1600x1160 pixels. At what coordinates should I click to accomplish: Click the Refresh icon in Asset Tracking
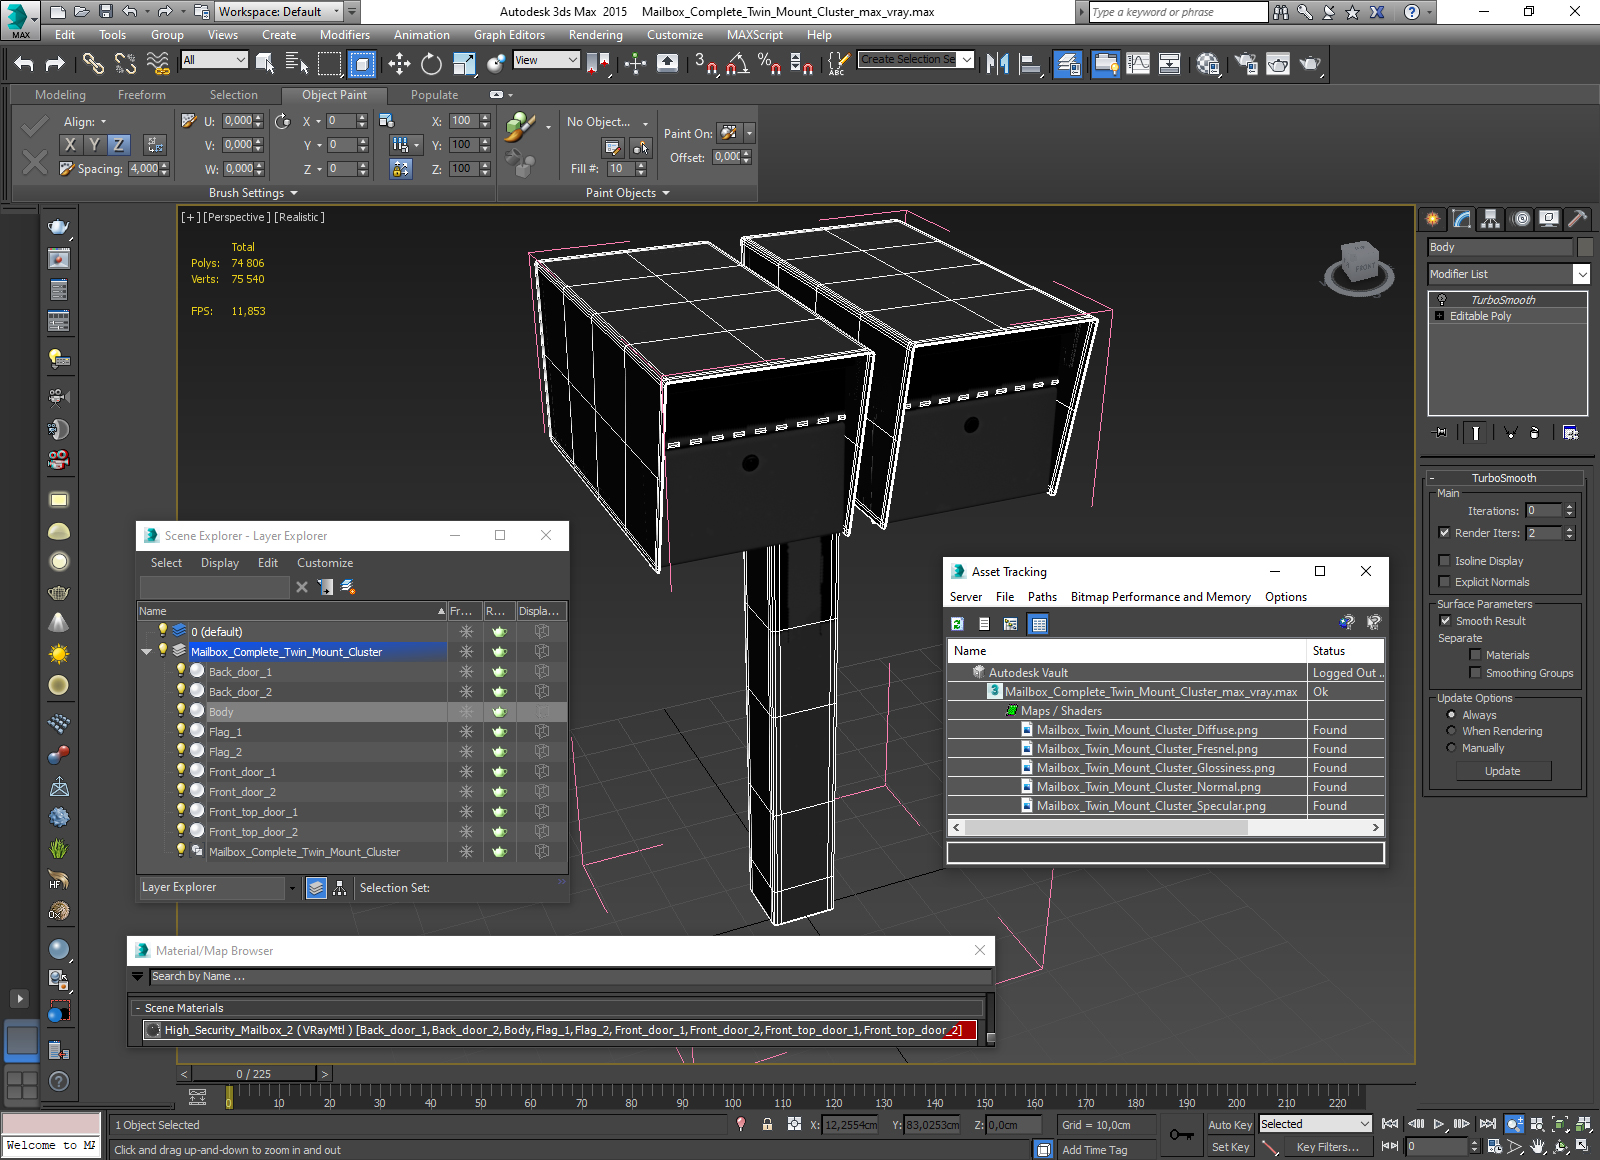pos(957,624)
